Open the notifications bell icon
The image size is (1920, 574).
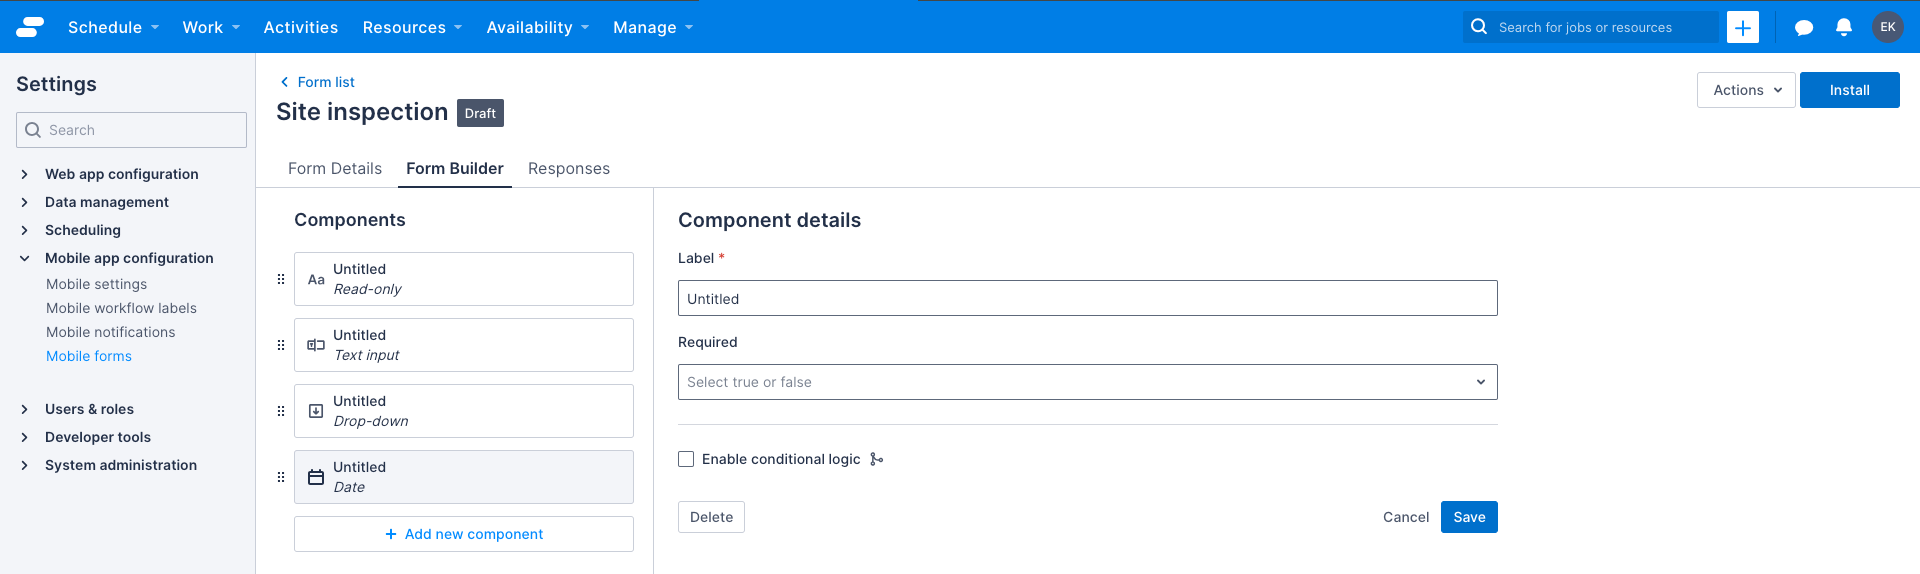1844,27
